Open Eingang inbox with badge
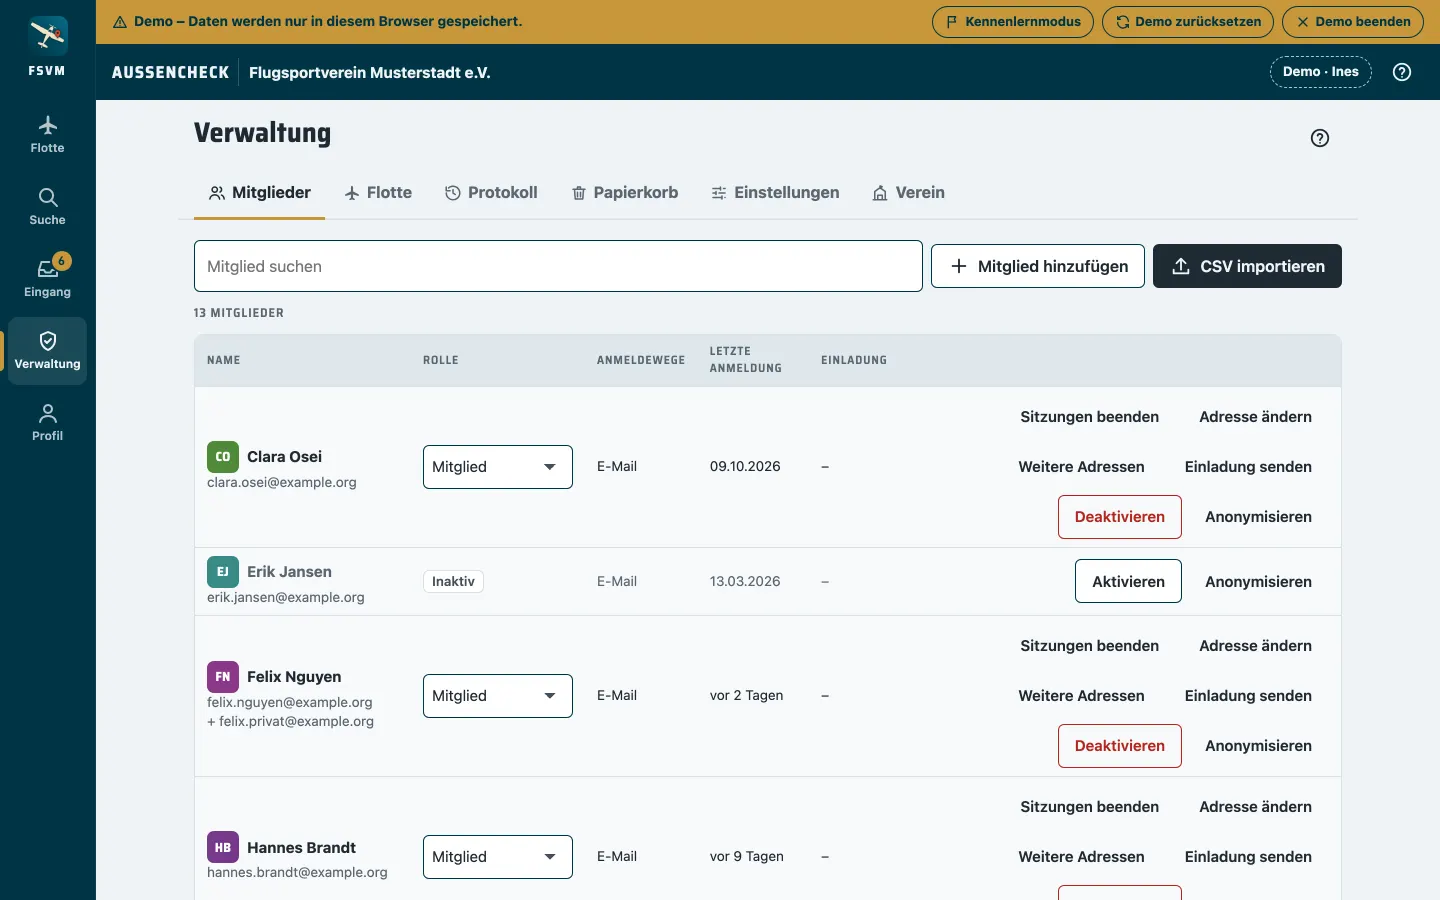Viewport: 1440px width, 900px height. point(47,278)
